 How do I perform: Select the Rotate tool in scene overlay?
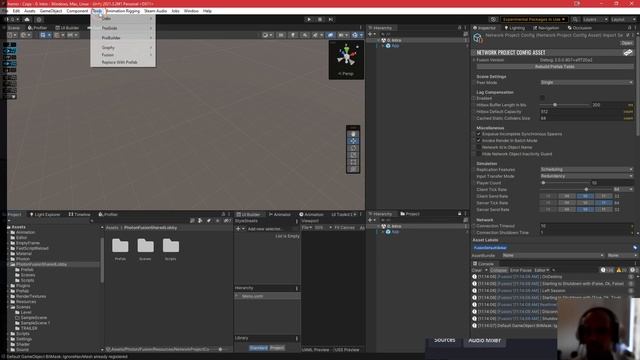pos(353,148)
